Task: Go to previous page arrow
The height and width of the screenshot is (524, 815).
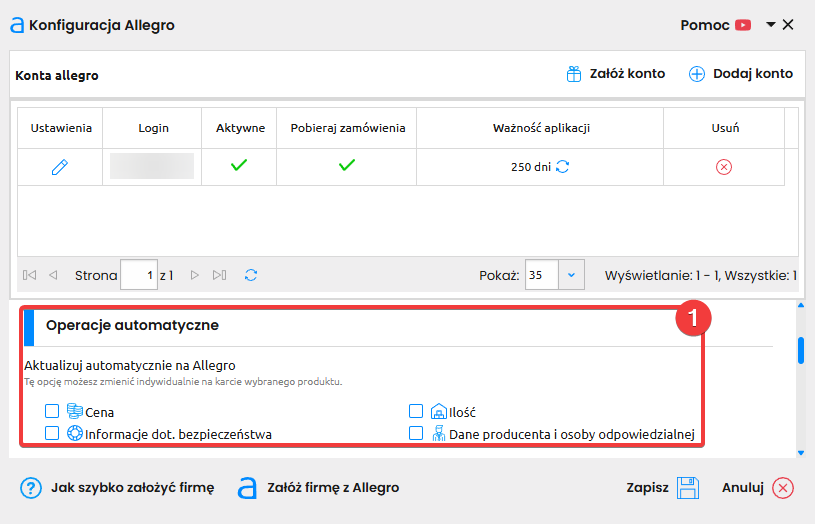Action: tap(53, 275)
